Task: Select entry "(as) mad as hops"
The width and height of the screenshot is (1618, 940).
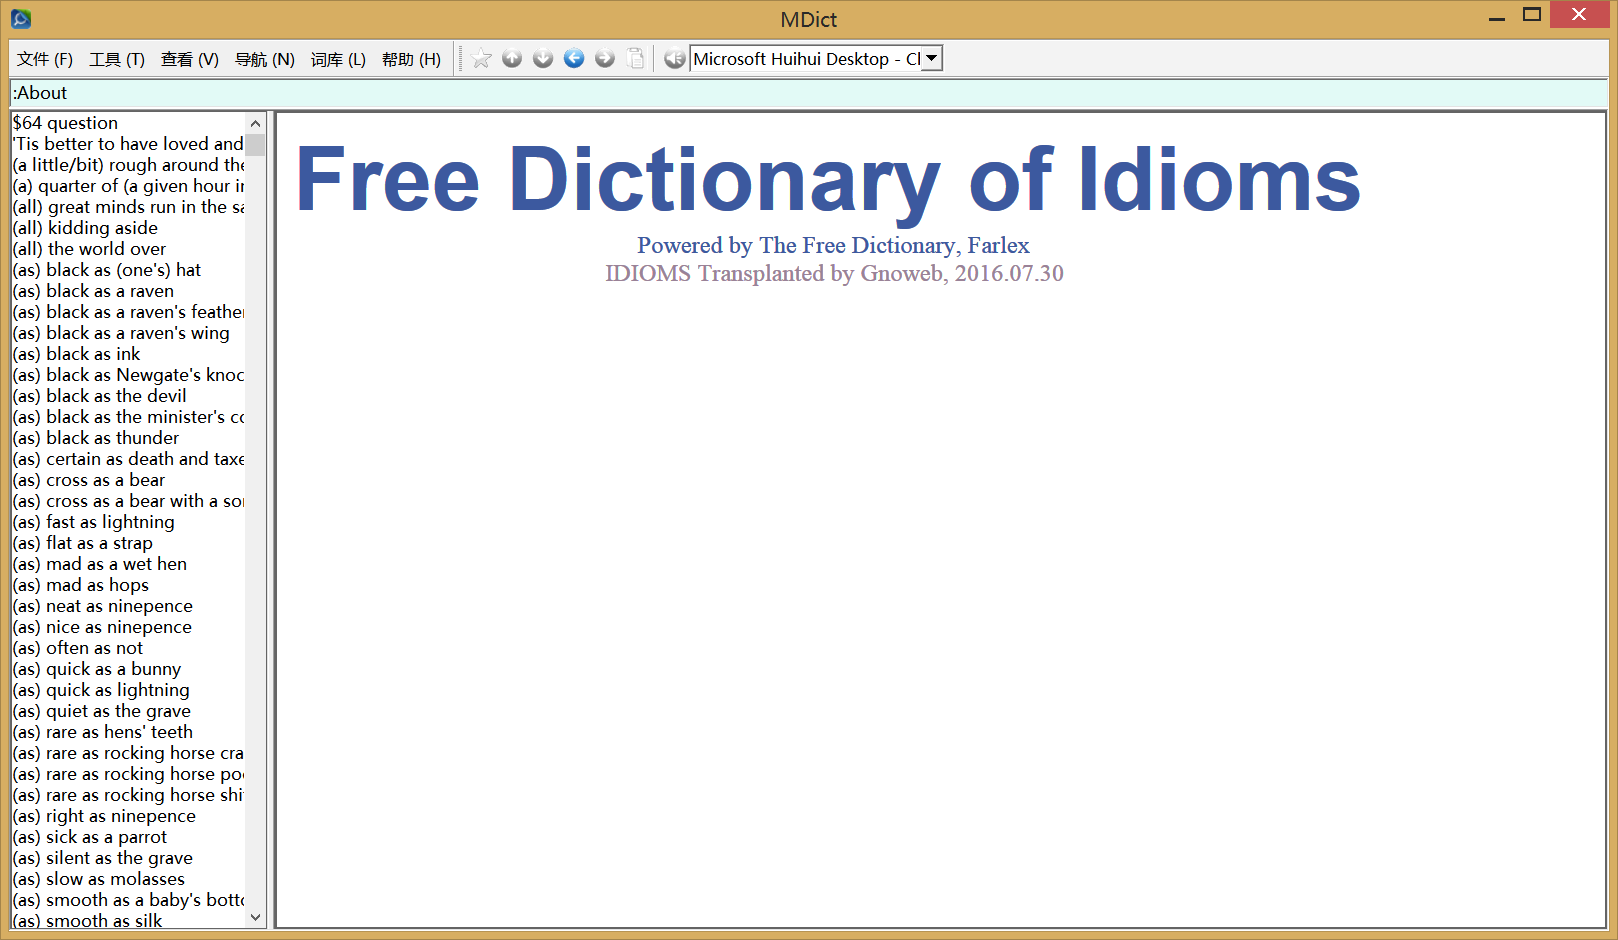Action: pyautogui.click(x=80, y=585)
